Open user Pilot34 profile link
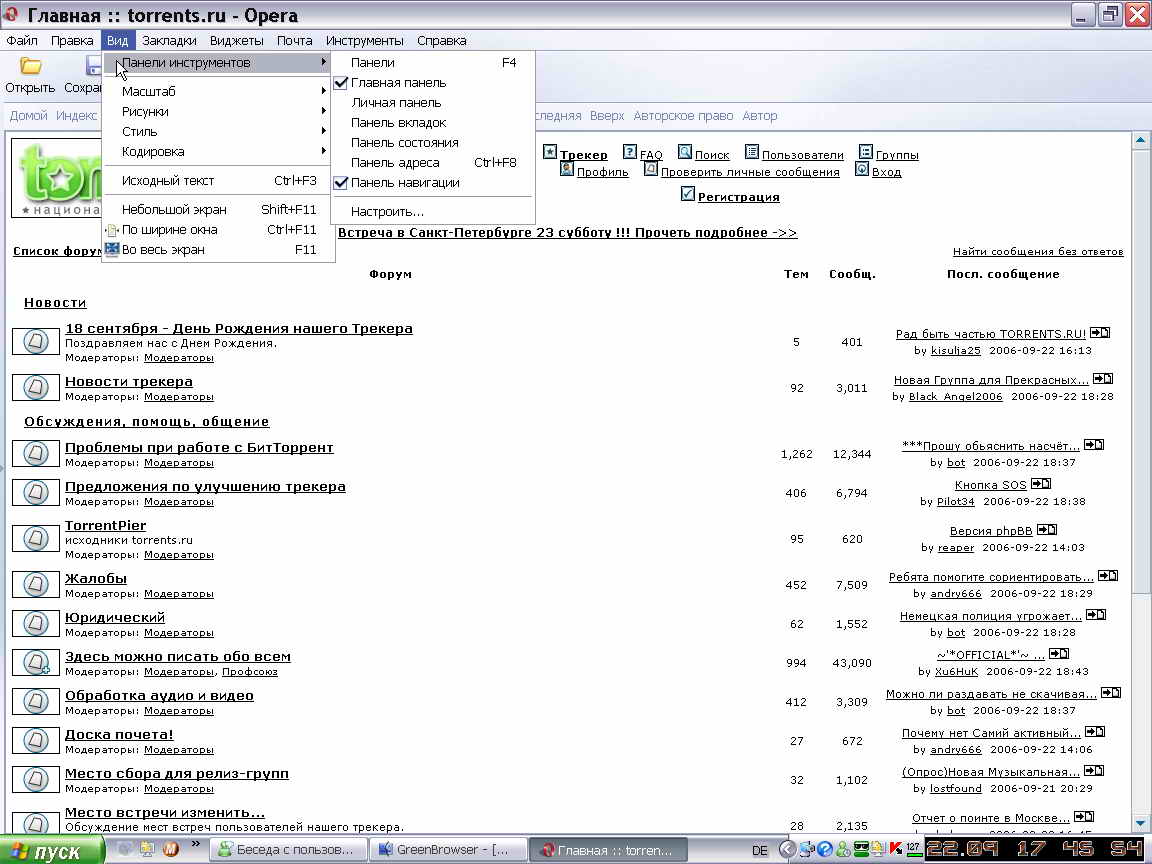 point(956,502)
